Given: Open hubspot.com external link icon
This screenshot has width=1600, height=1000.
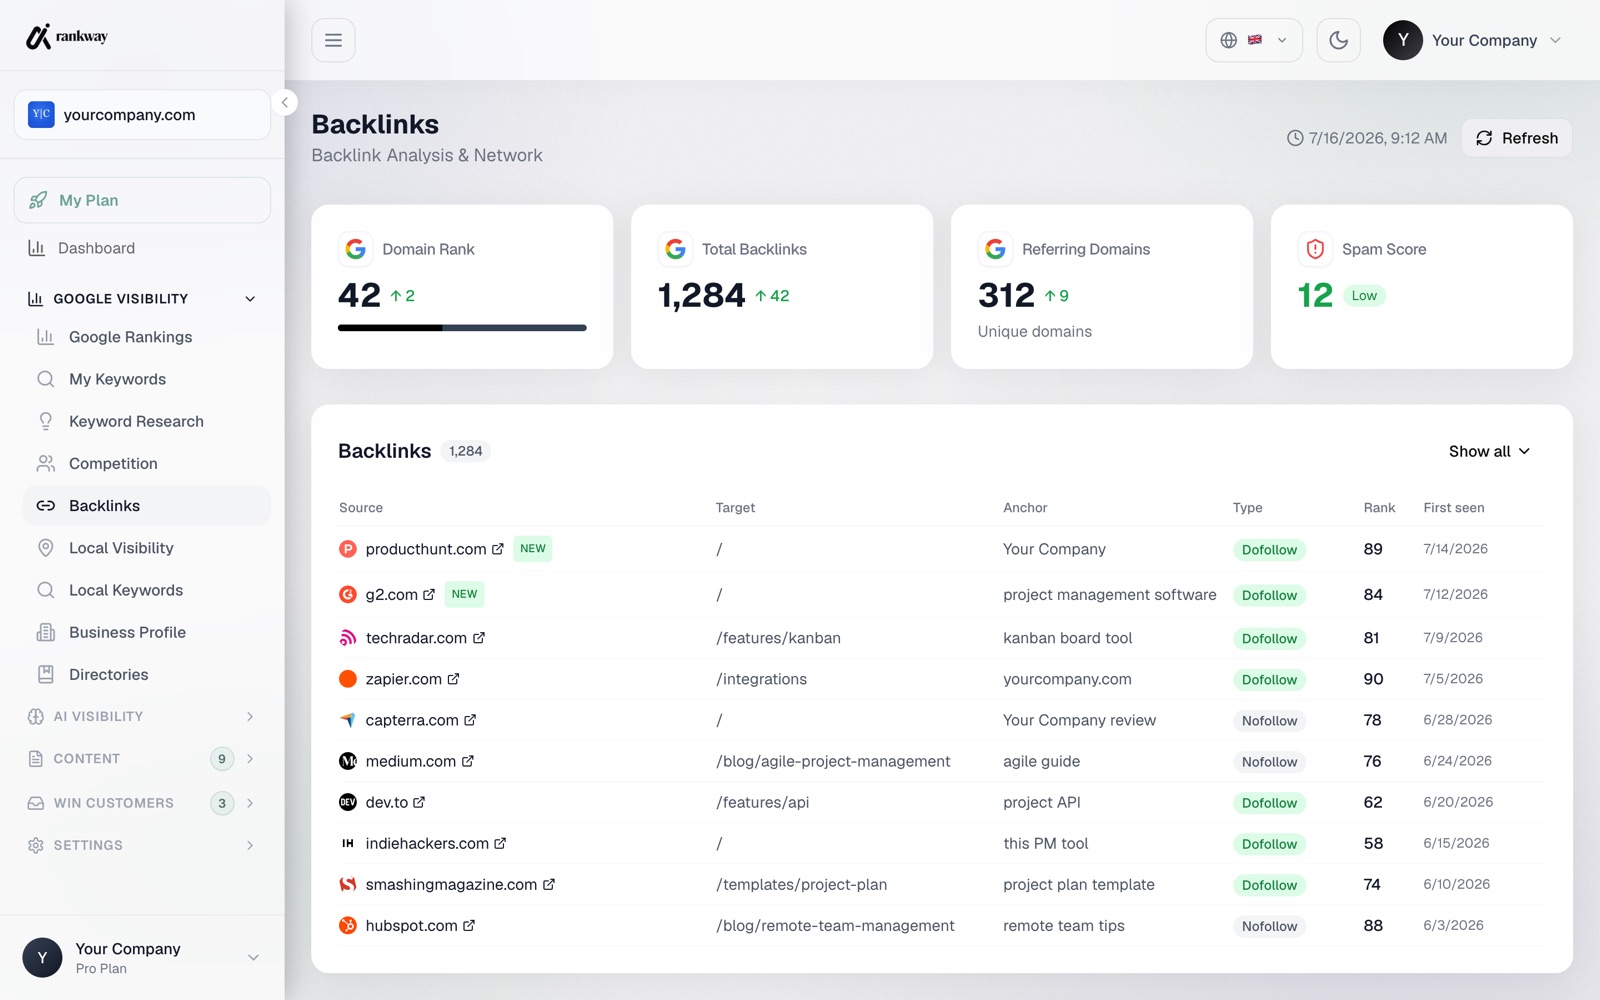Looking at the screenshot, I should click(468, 925).
